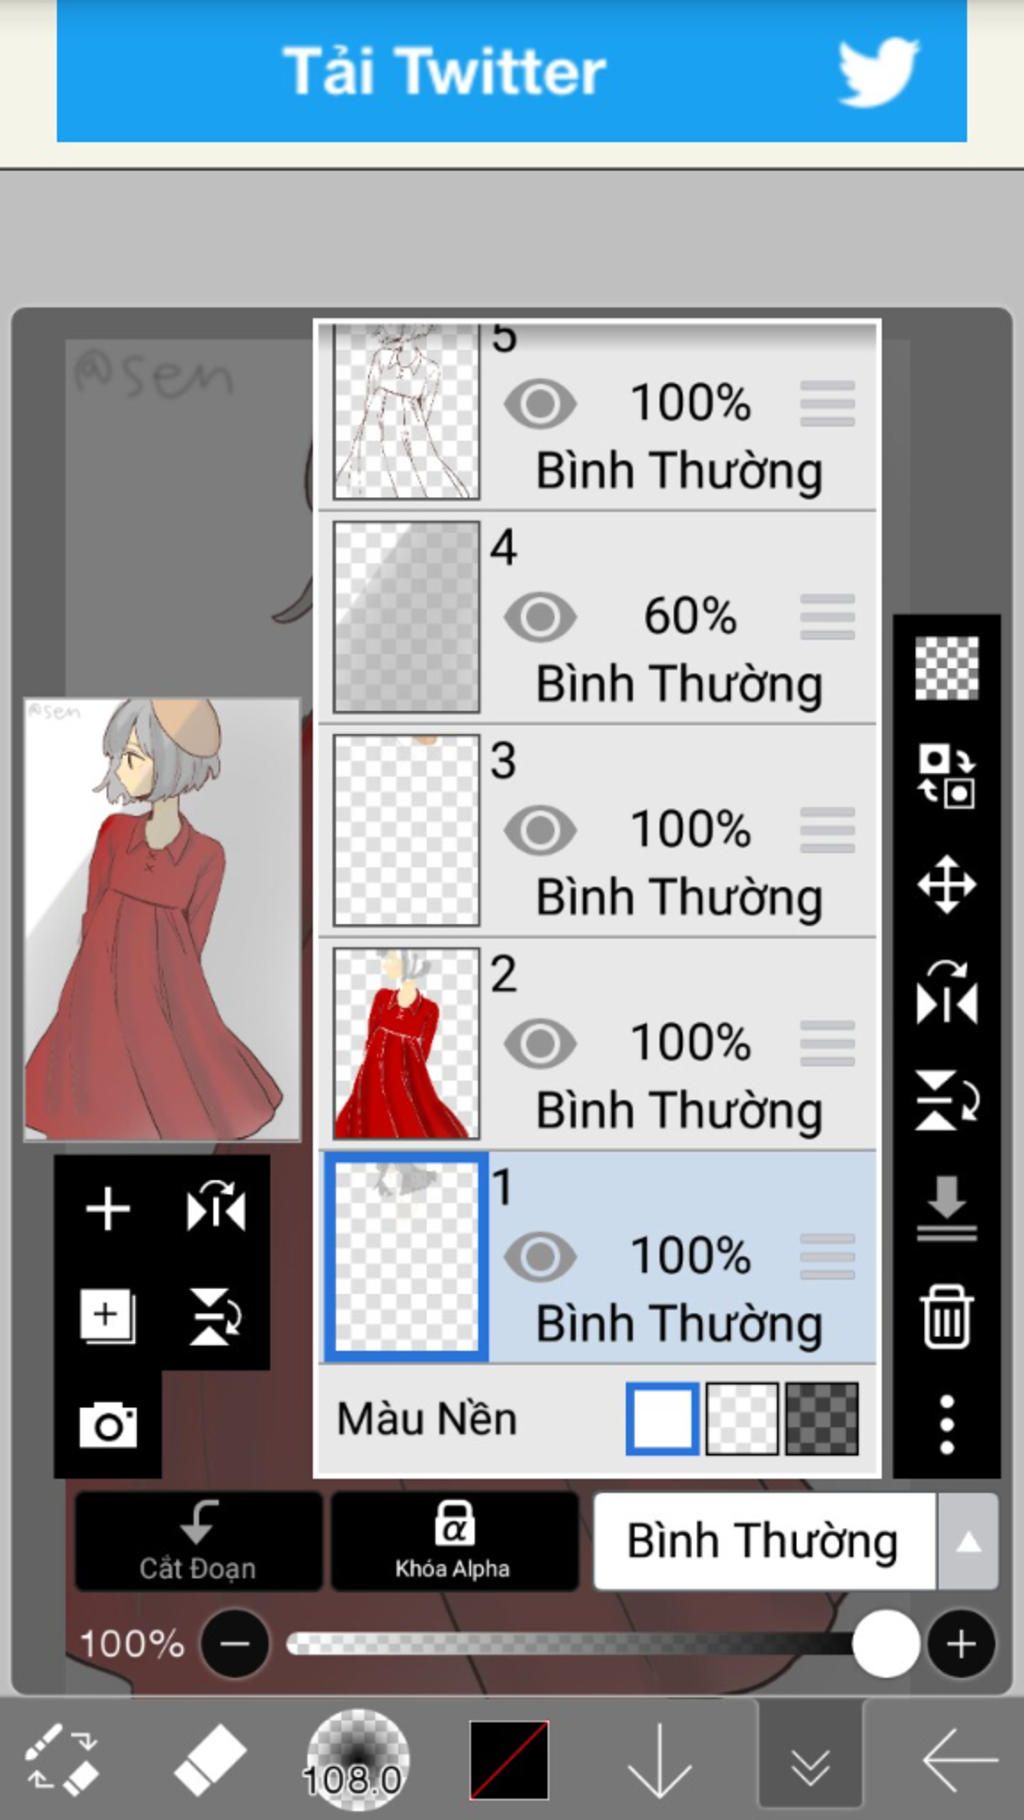Hide layer 3 with its eye icon
1024x1820 pixels.
pyautogui.click(x=540, y=829)
